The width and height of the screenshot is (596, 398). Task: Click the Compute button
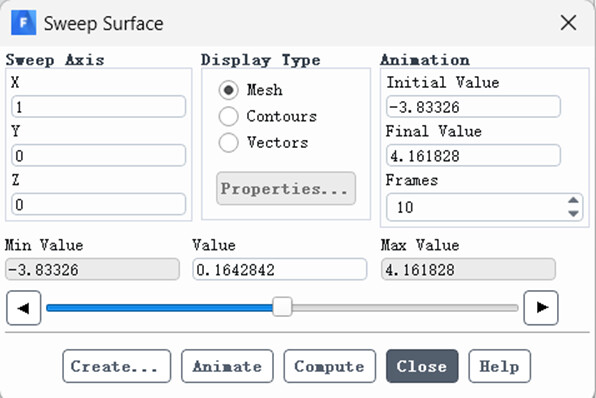[330, 366]
